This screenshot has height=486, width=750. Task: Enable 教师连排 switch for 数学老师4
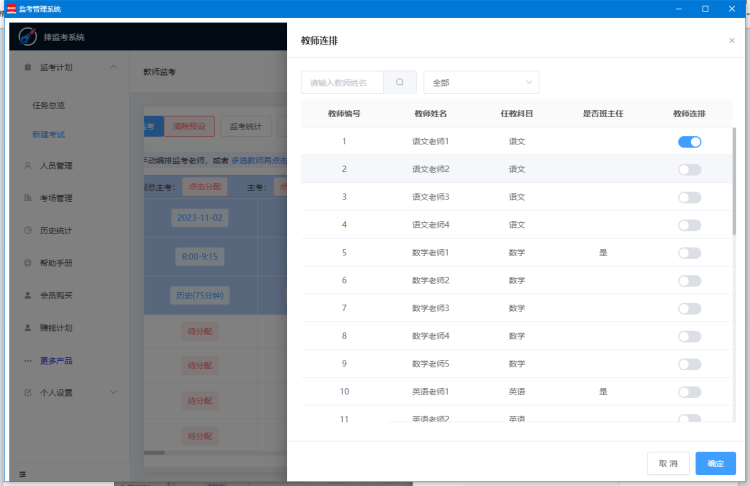689,336
